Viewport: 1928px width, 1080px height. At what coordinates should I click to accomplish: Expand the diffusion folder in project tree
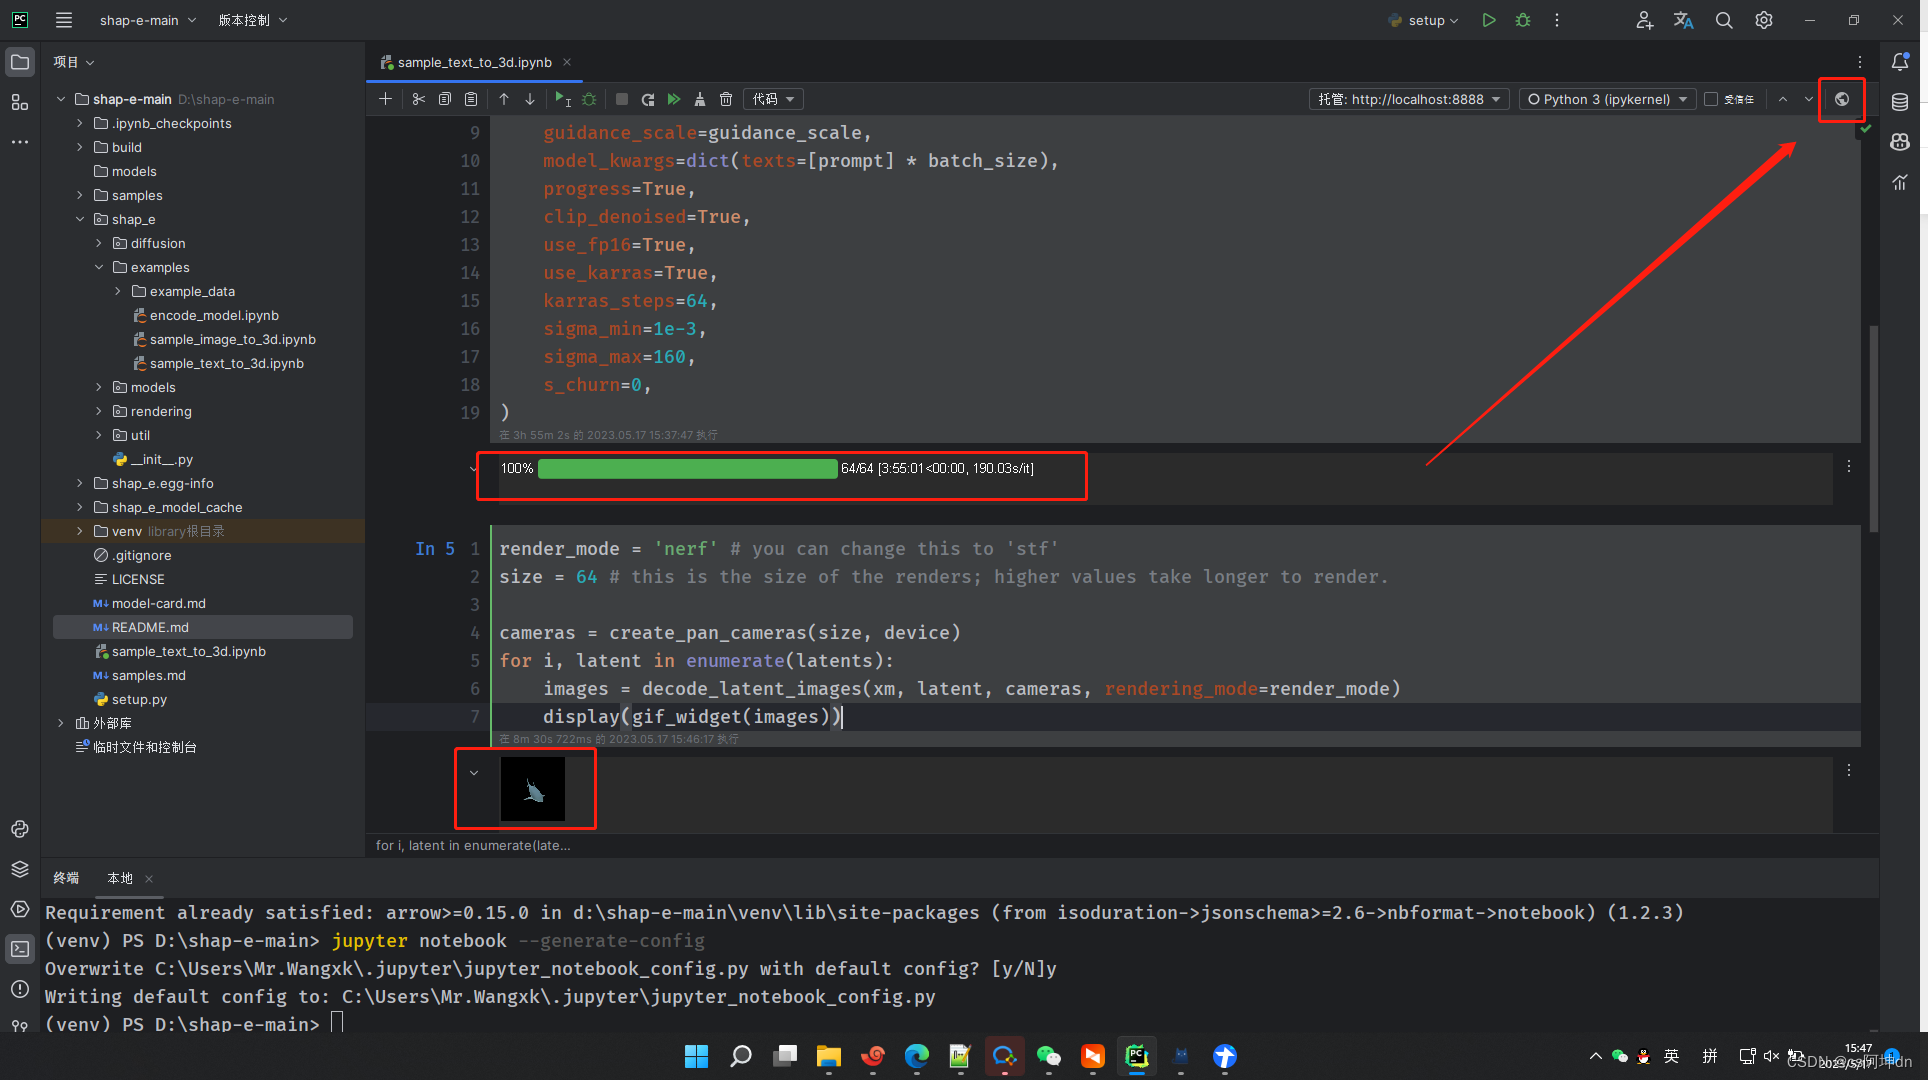pos(98,243)
